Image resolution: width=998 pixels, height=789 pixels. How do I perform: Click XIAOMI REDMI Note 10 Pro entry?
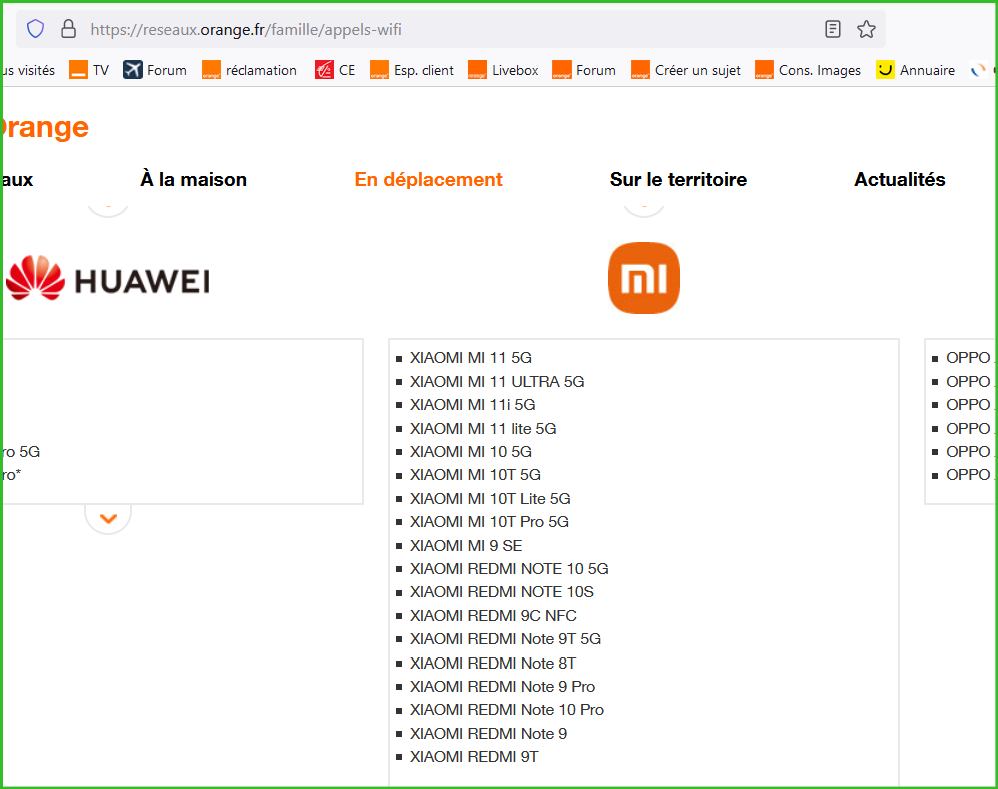tap(507, 709)
